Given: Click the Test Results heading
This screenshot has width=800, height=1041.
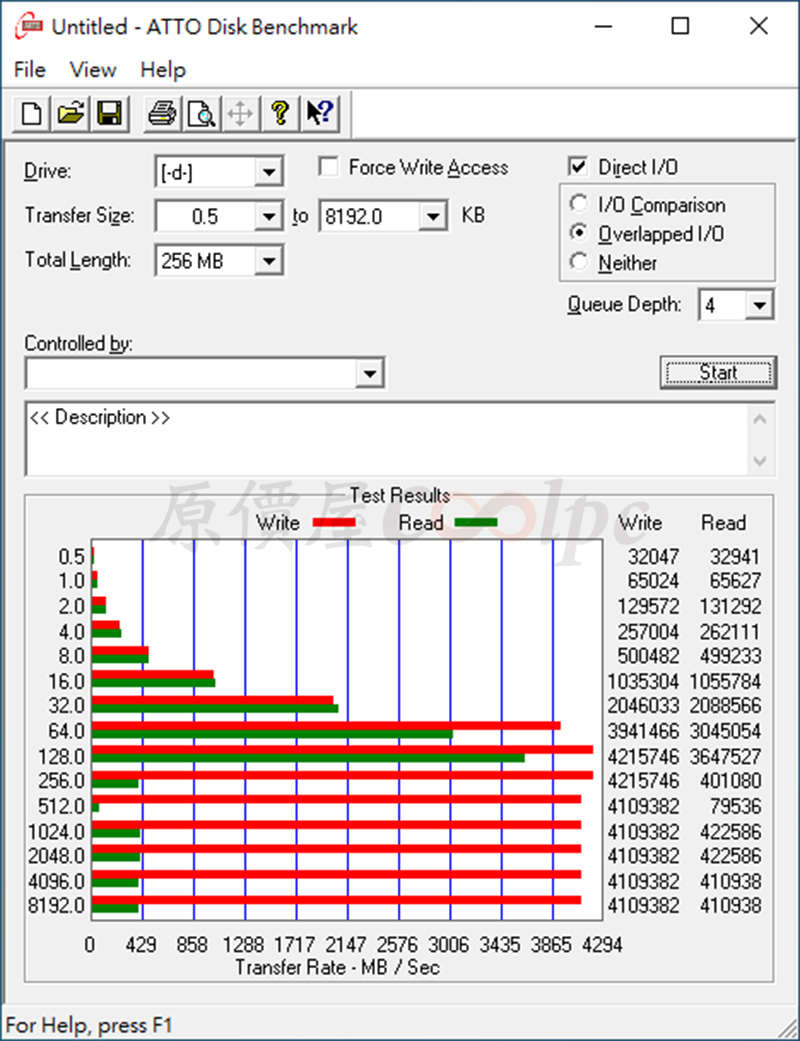Looking at the screenshot, I should 400,495.
